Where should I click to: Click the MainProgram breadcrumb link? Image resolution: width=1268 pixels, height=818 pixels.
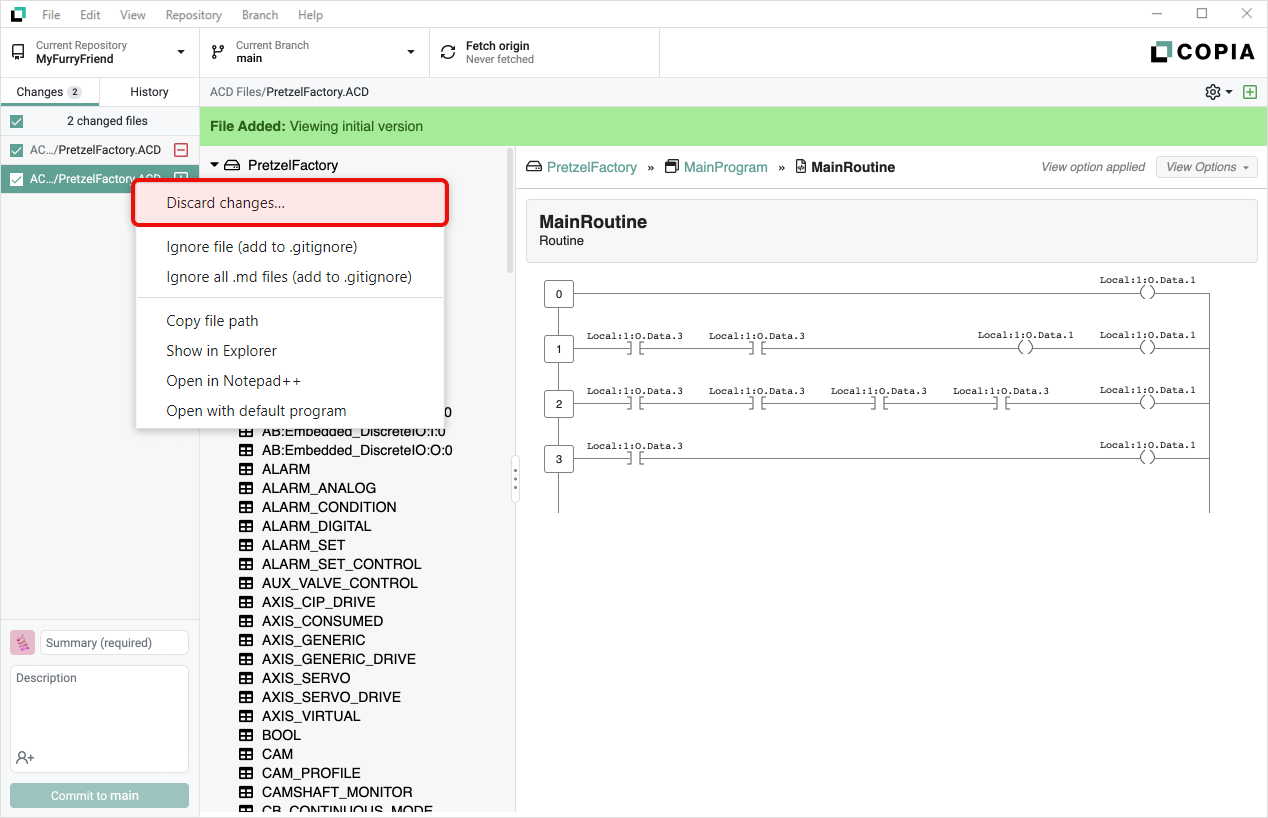[725, 167]
